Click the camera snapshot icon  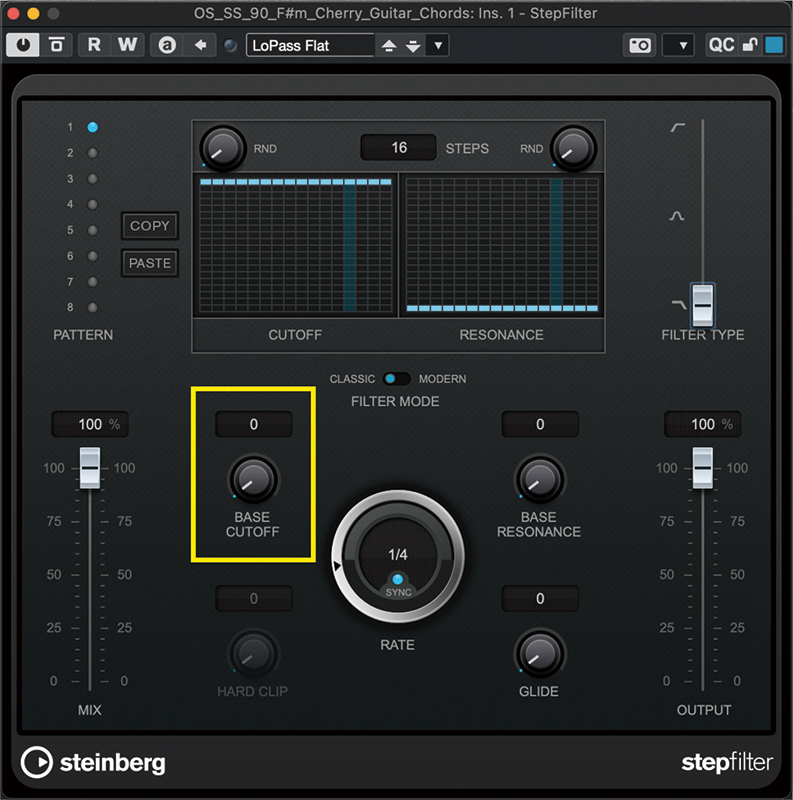pyautogui.click(x=639, y=45)
